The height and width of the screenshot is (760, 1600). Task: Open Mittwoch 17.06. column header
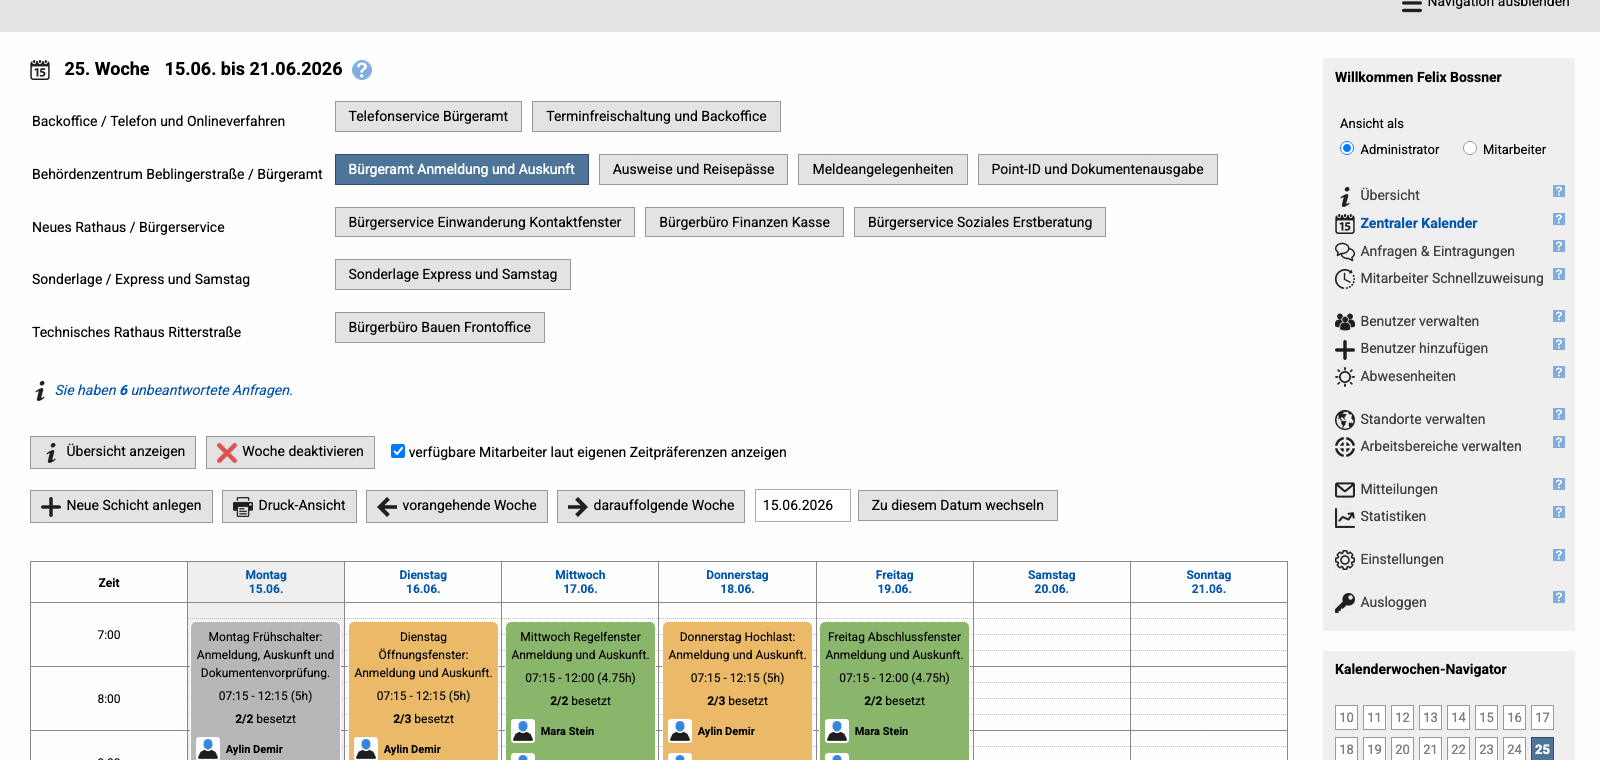(x=580, y=582)
